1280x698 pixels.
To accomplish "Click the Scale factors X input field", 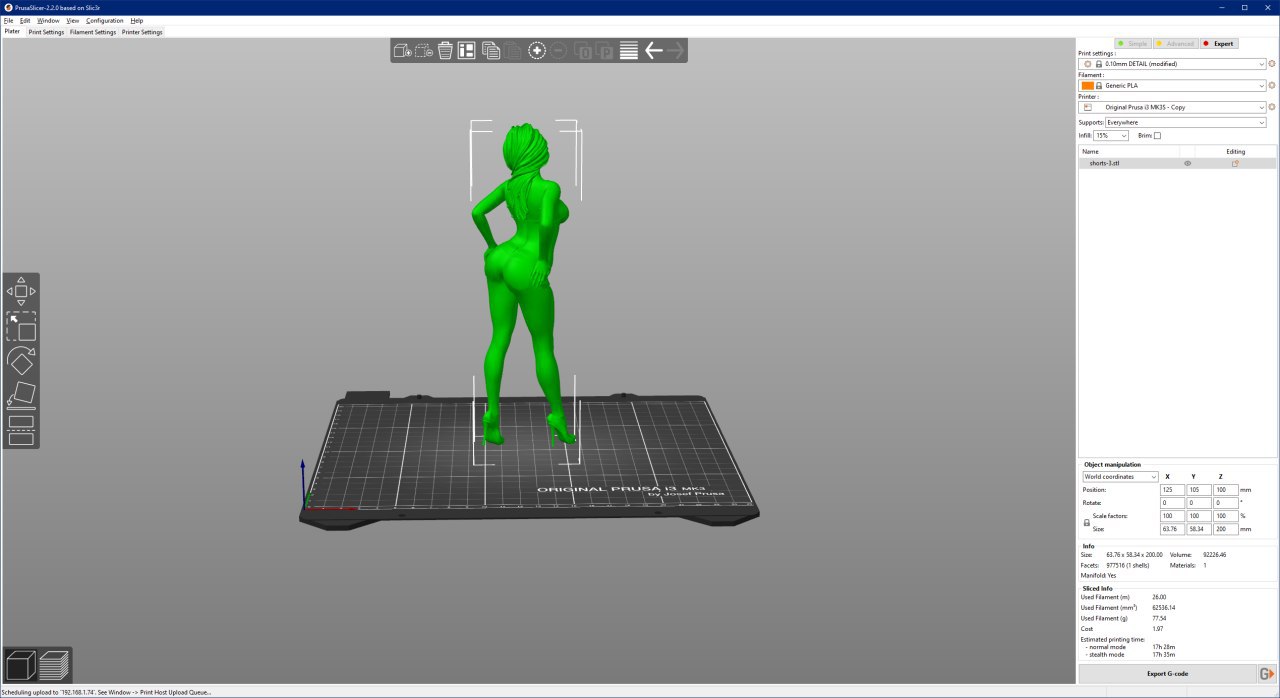I will 1172,515.
